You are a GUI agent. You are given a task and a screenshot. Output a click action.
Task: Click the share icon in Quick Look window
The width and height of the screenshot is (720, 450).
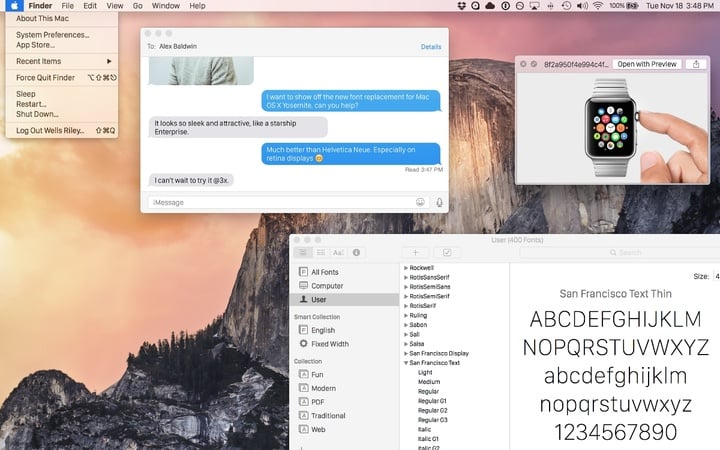click(x=696, y=64)
